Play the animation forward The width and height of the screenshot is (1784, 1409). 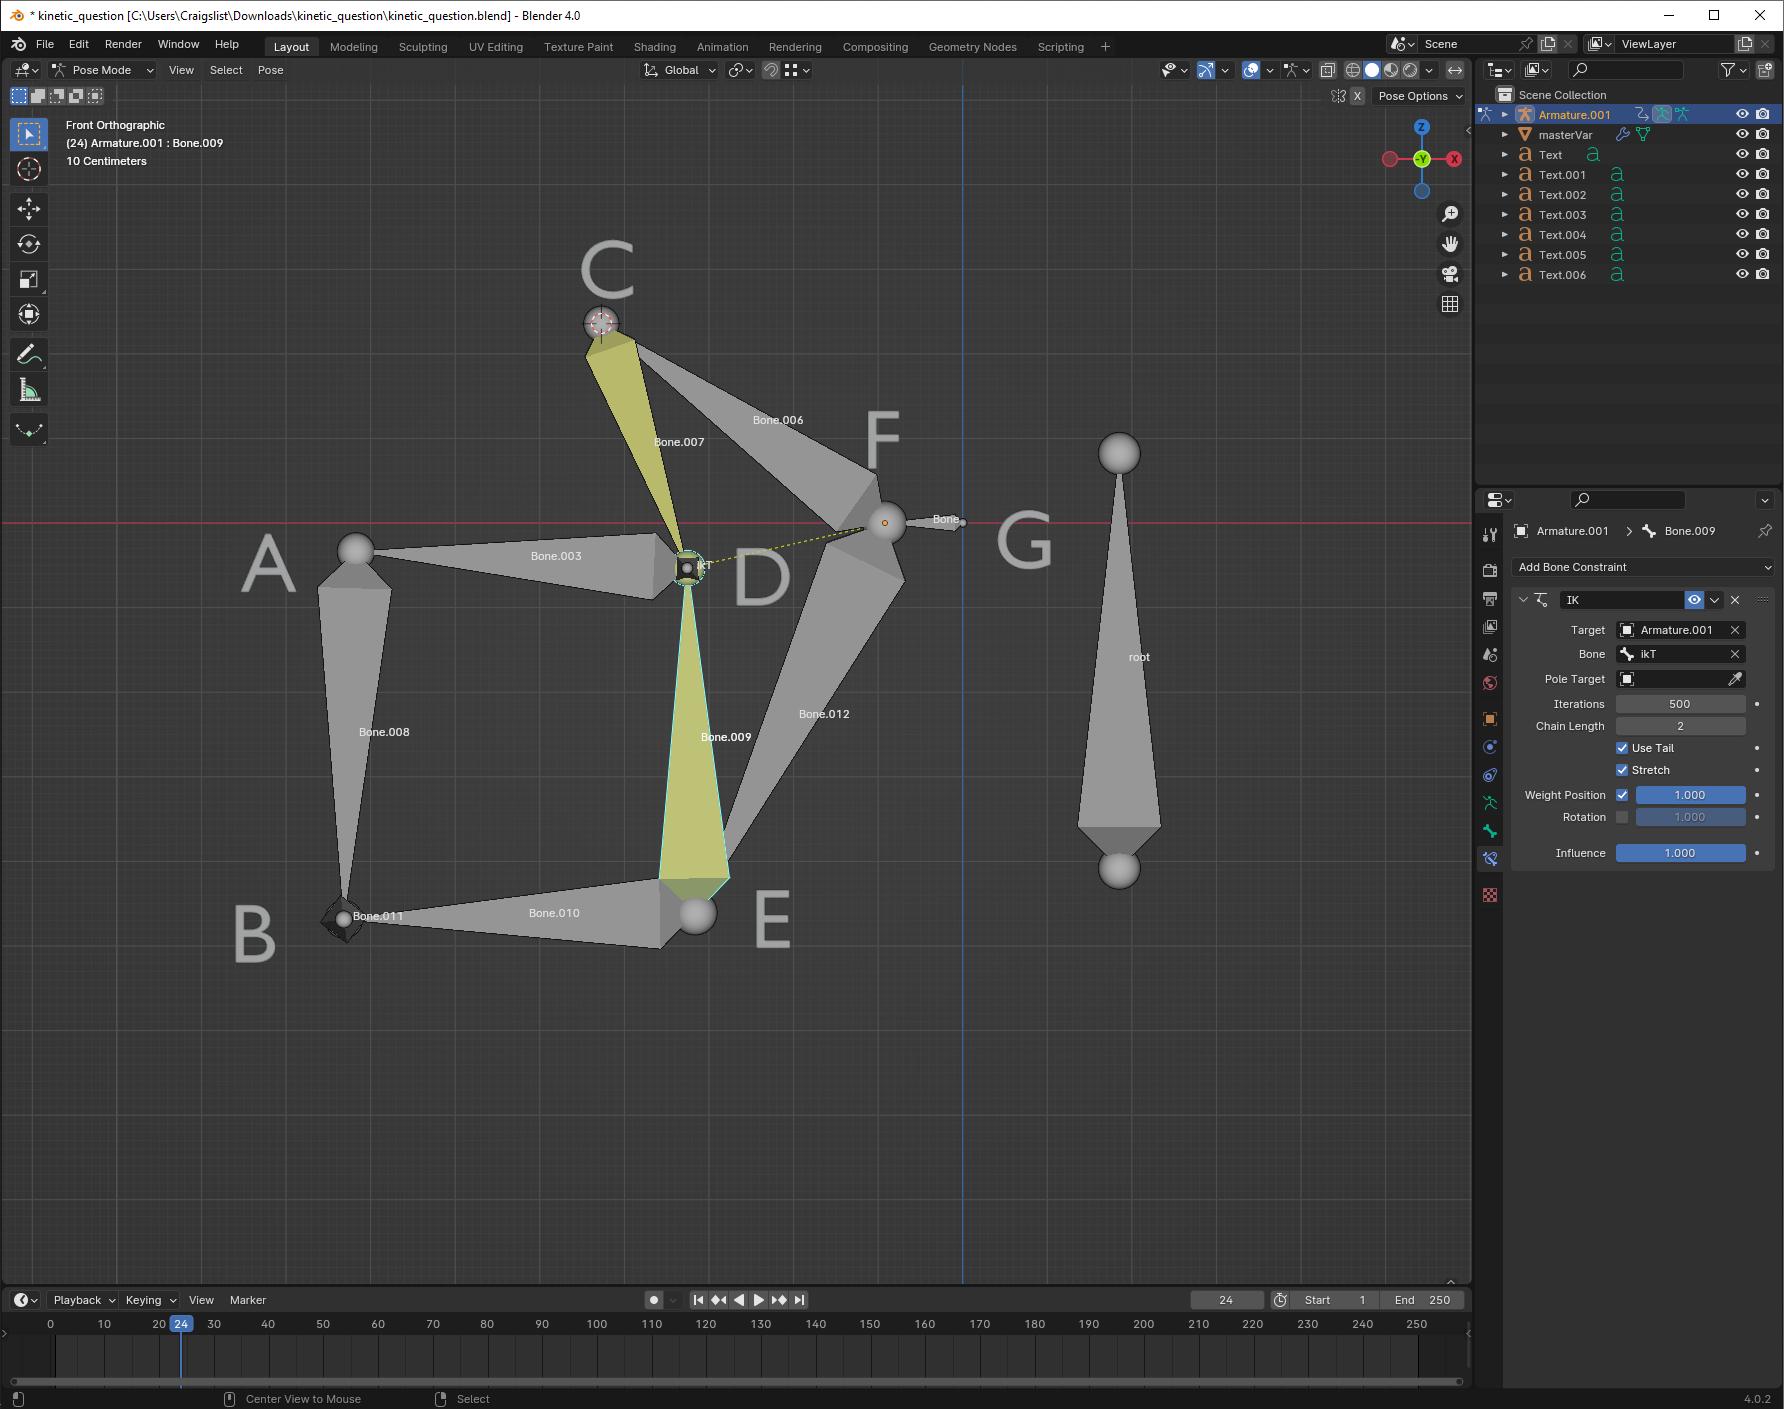(x=758, y=1300)
